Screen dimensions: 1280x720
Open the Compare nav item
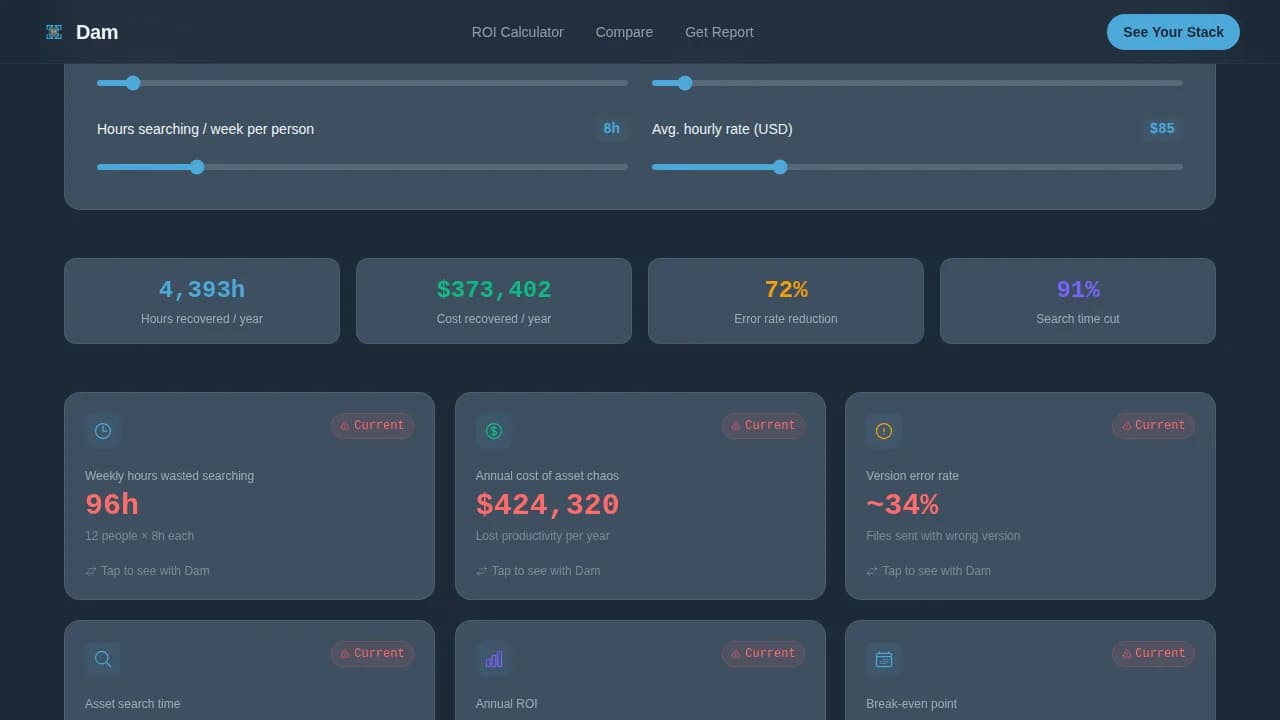pyautogui.click(x=624, y=32)
